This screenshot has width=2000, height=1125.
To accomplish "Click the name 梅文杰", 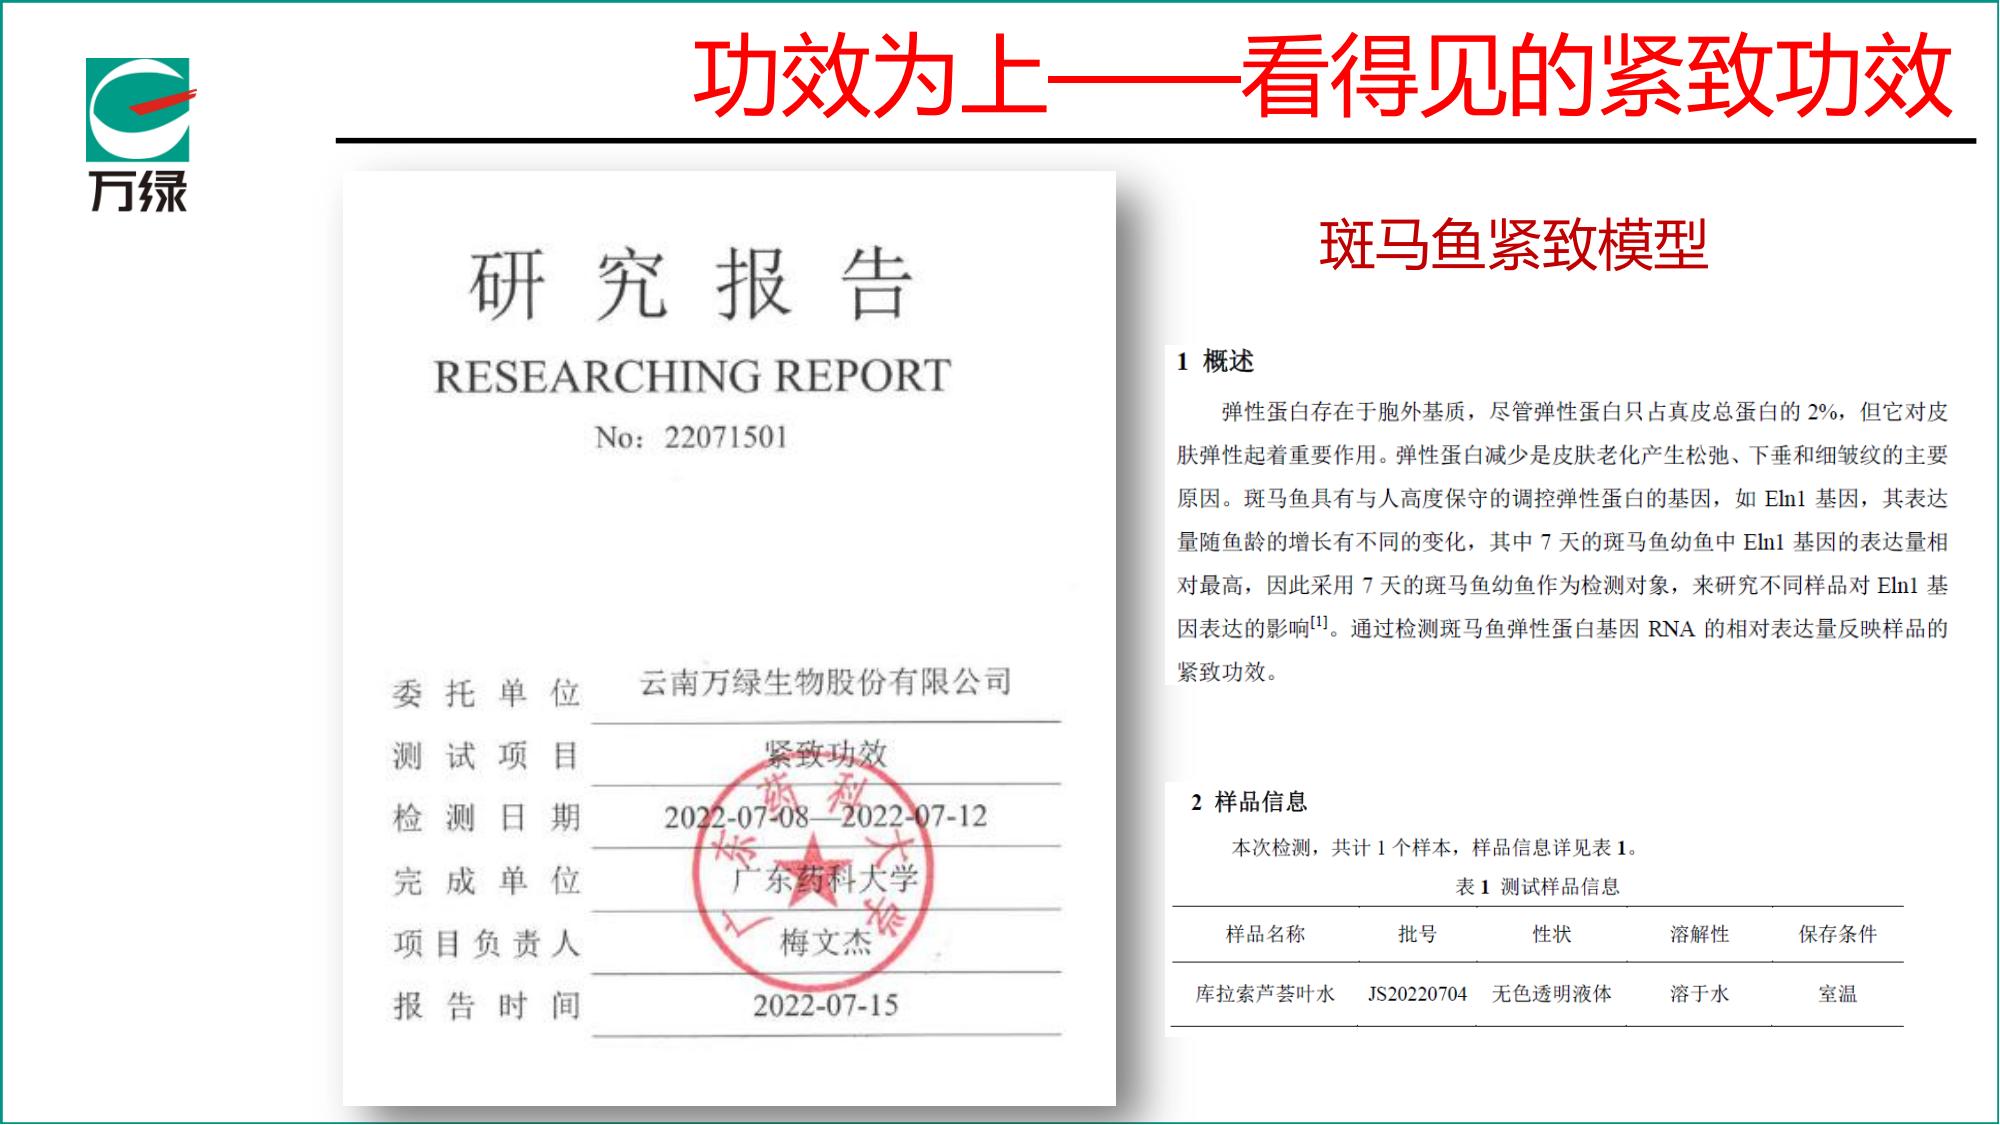I will coord(826,941).
